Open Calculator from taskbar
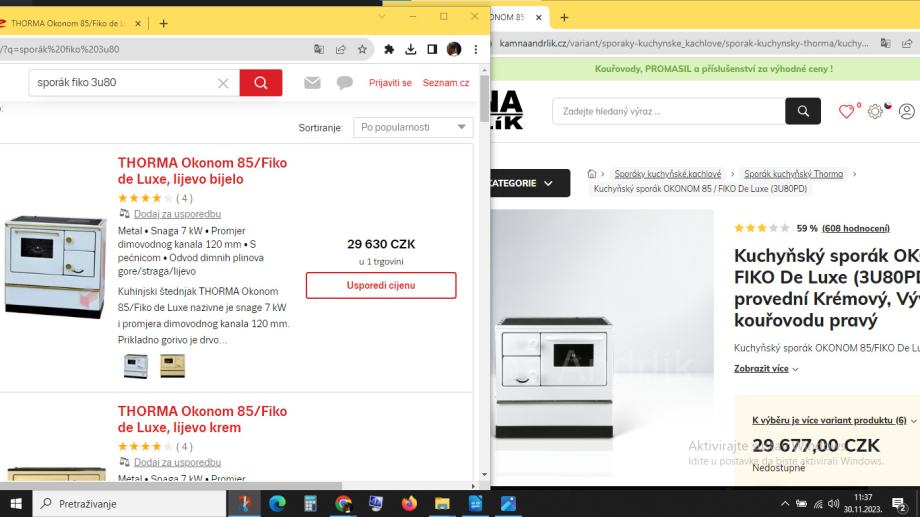This screenshot has height=517, width=920. pyautogui.click(x=310, y=504)
